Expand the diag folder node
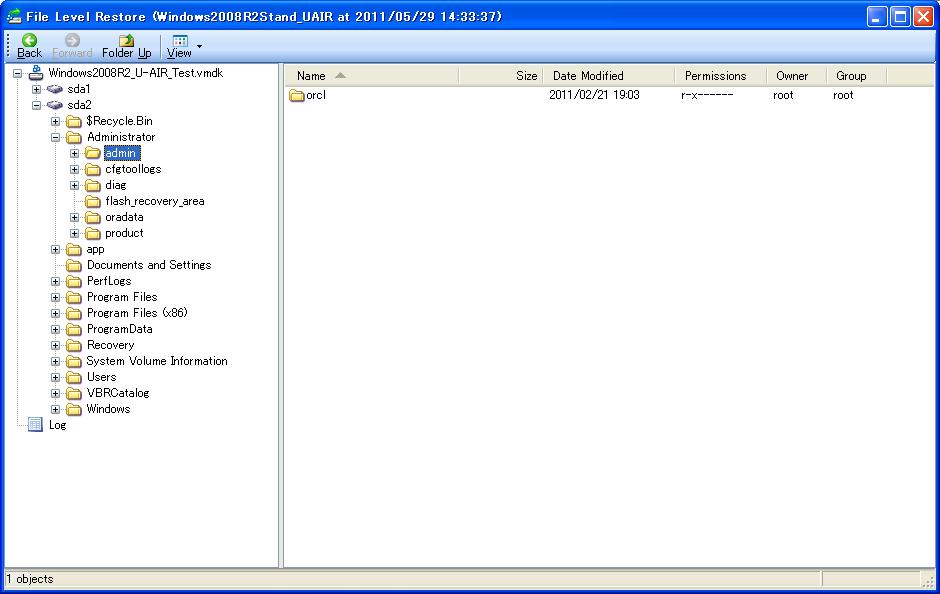This screenshot has height=594, width=940. point(74,185)
